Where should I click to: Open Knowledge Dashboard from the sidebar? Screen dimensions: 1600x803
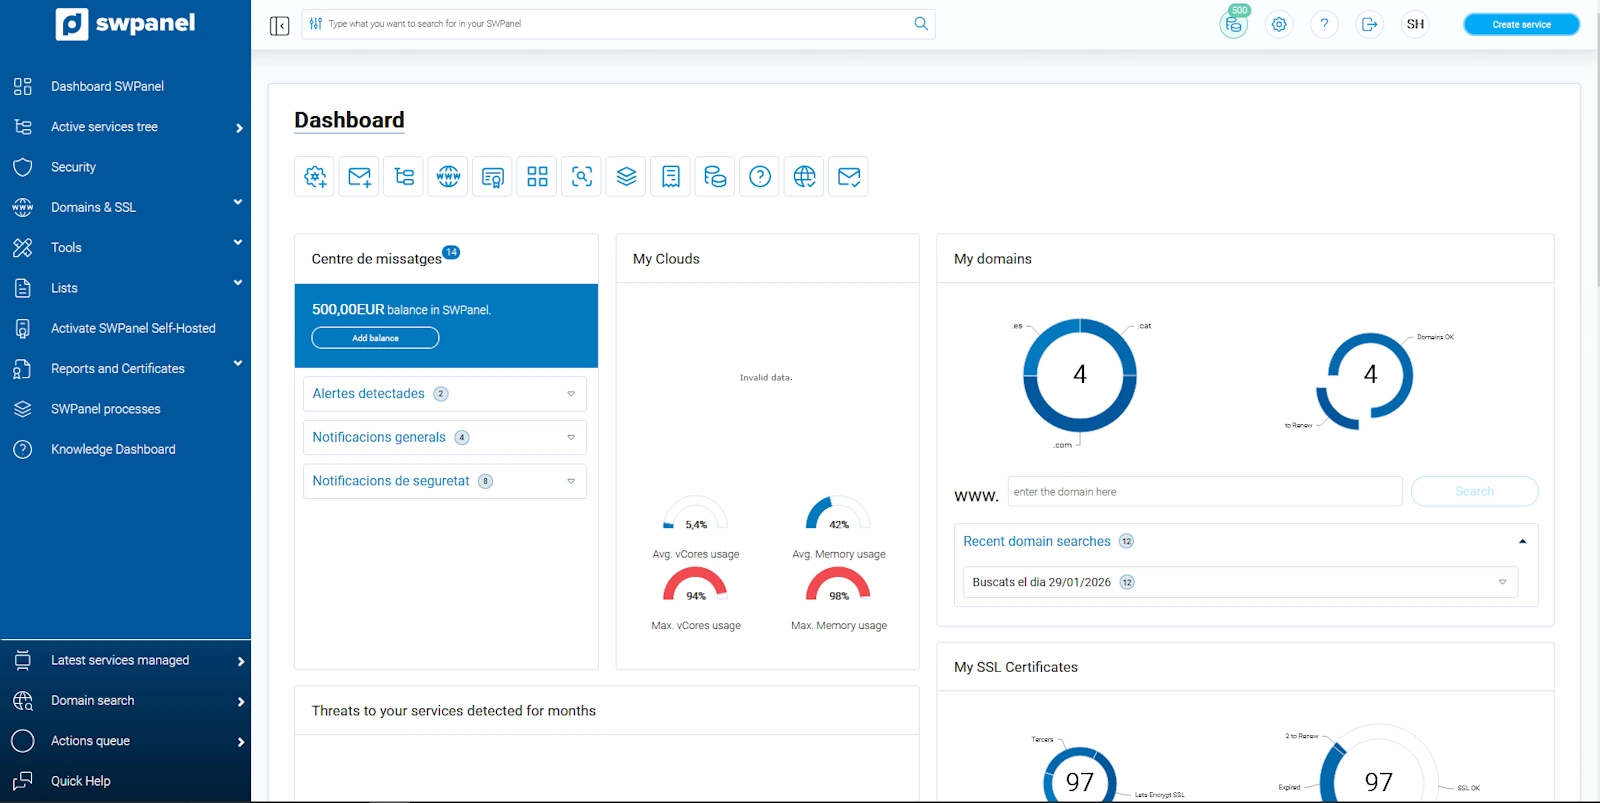(x=113, y=449)
